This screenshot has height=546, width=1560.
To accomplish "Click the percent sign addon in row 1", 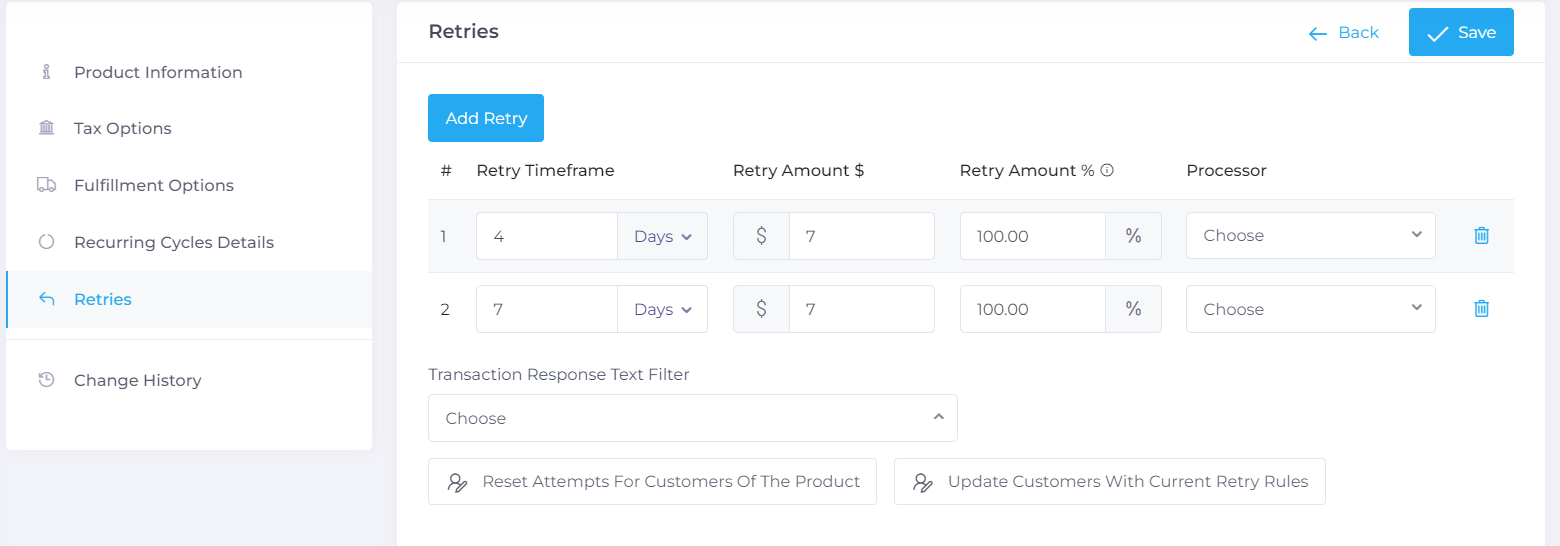I will (1133, 236).
